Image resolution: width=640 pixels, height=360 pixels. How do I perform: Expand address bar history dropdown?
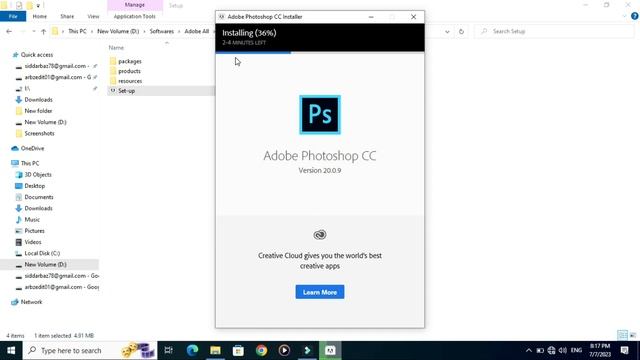(x=447, y=31)
